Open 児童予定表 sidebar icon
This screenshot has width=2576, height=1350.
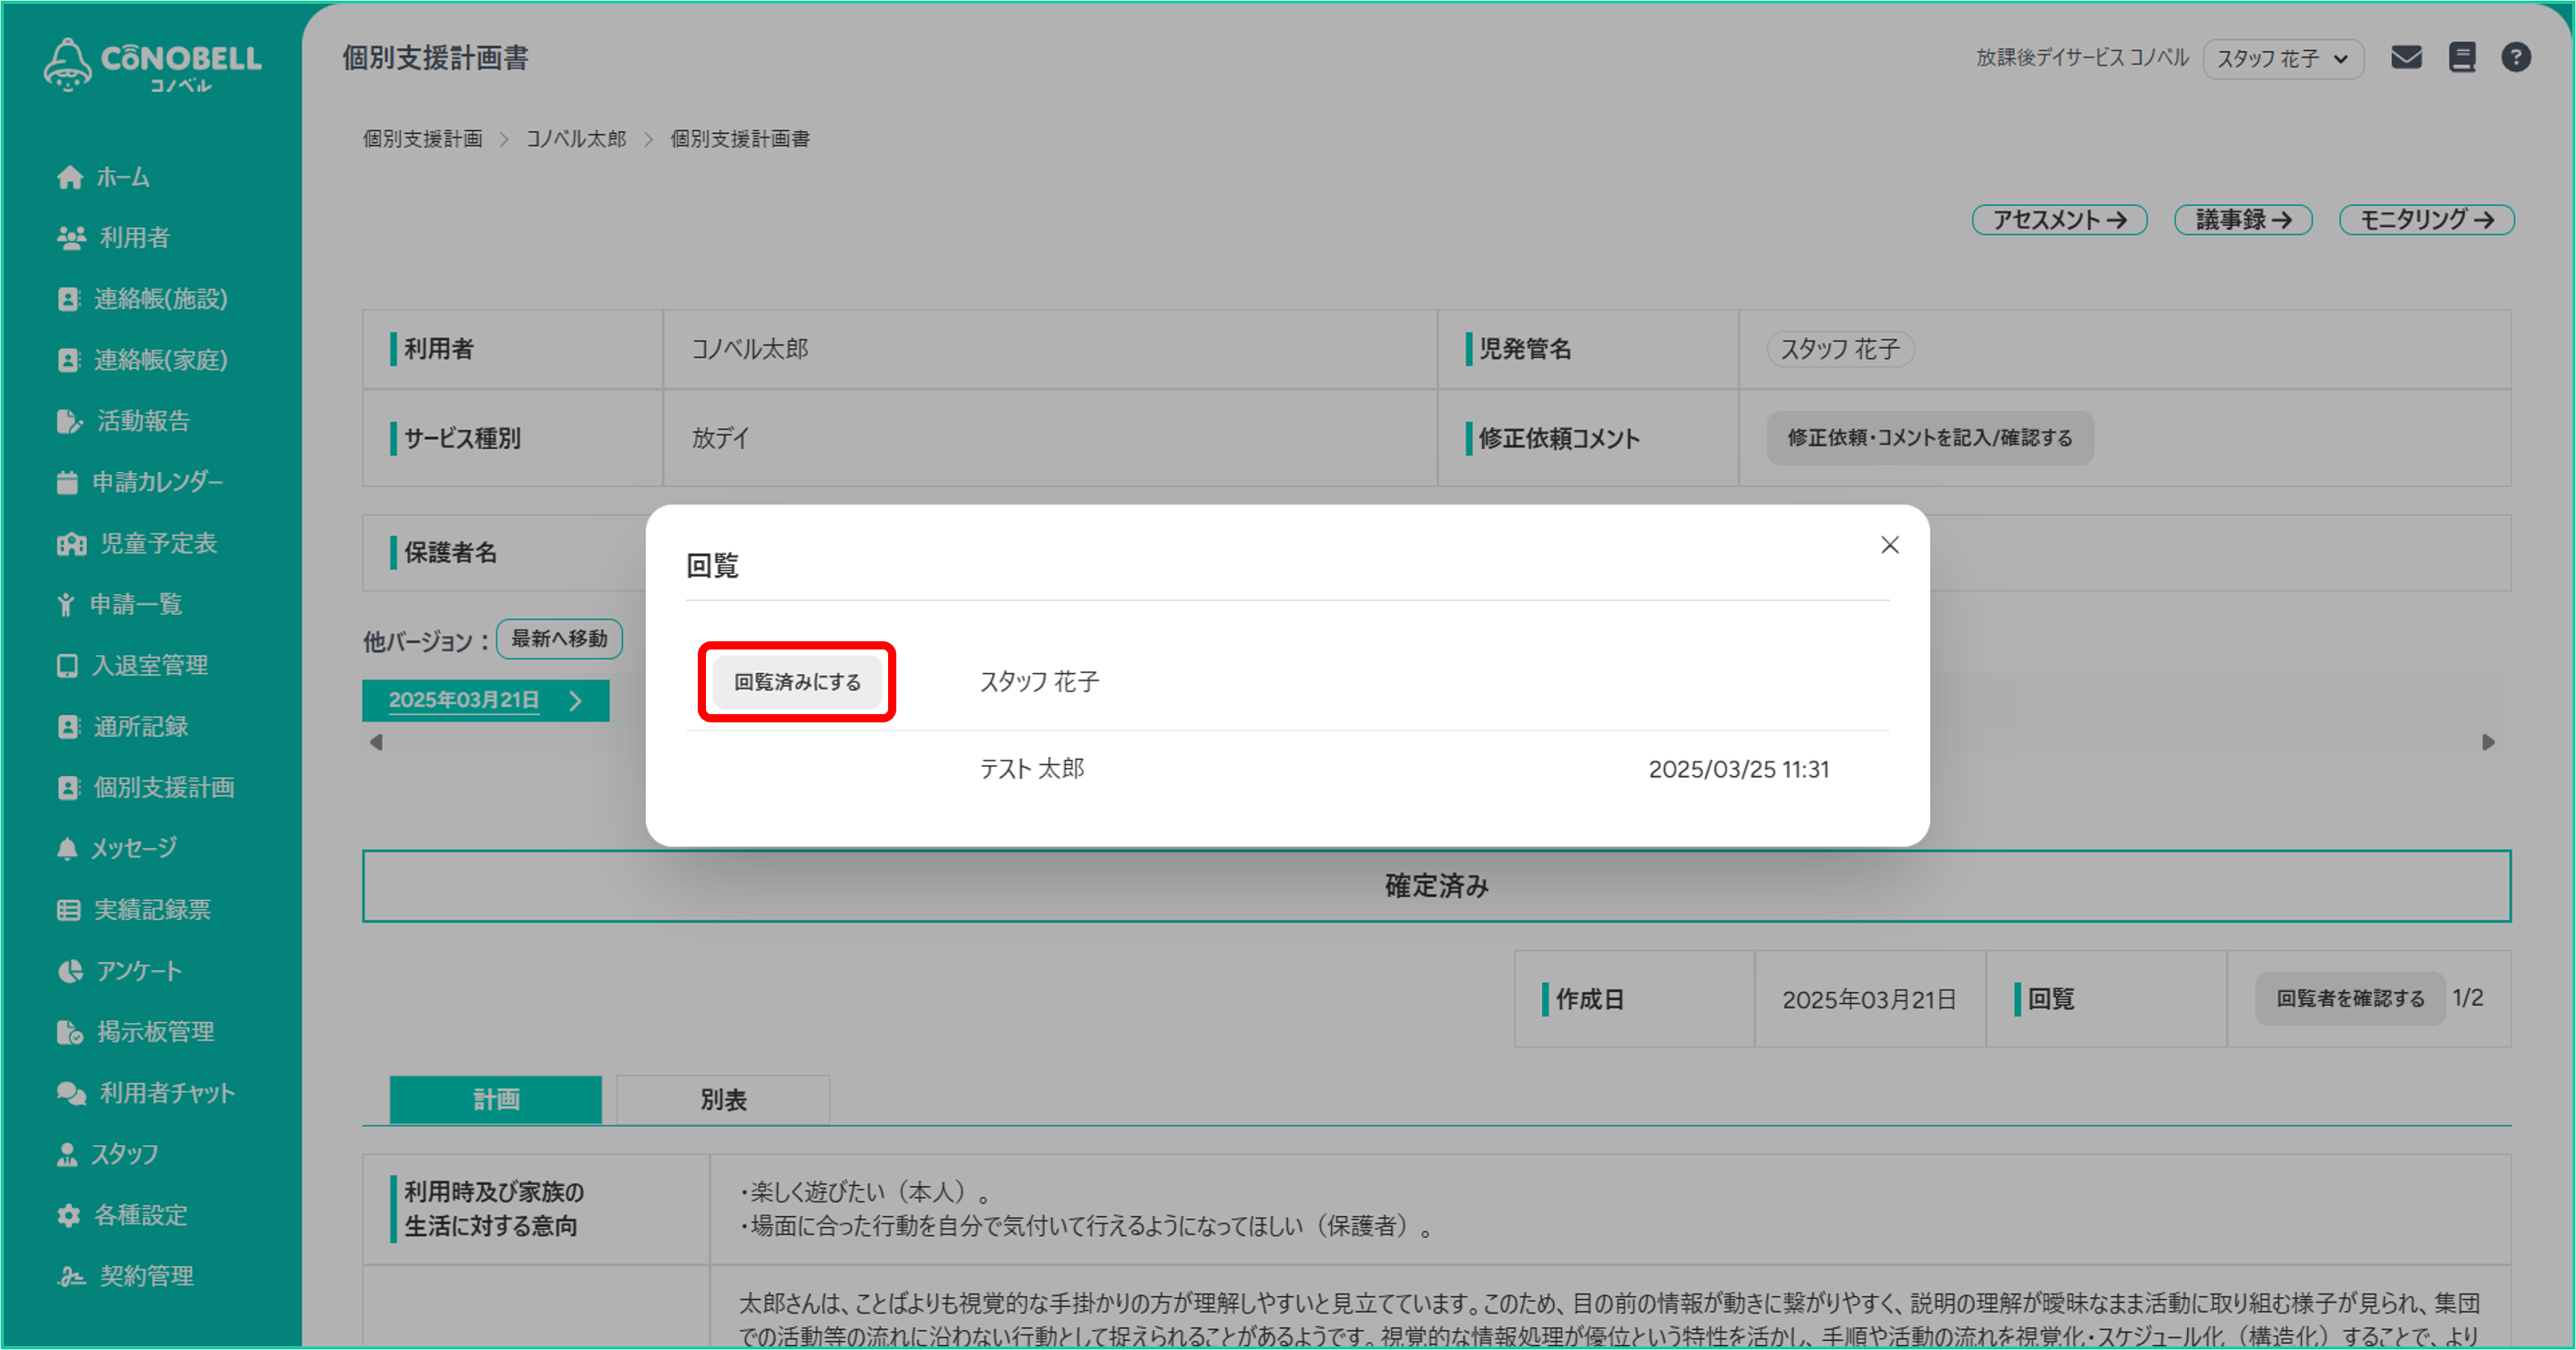71,543
